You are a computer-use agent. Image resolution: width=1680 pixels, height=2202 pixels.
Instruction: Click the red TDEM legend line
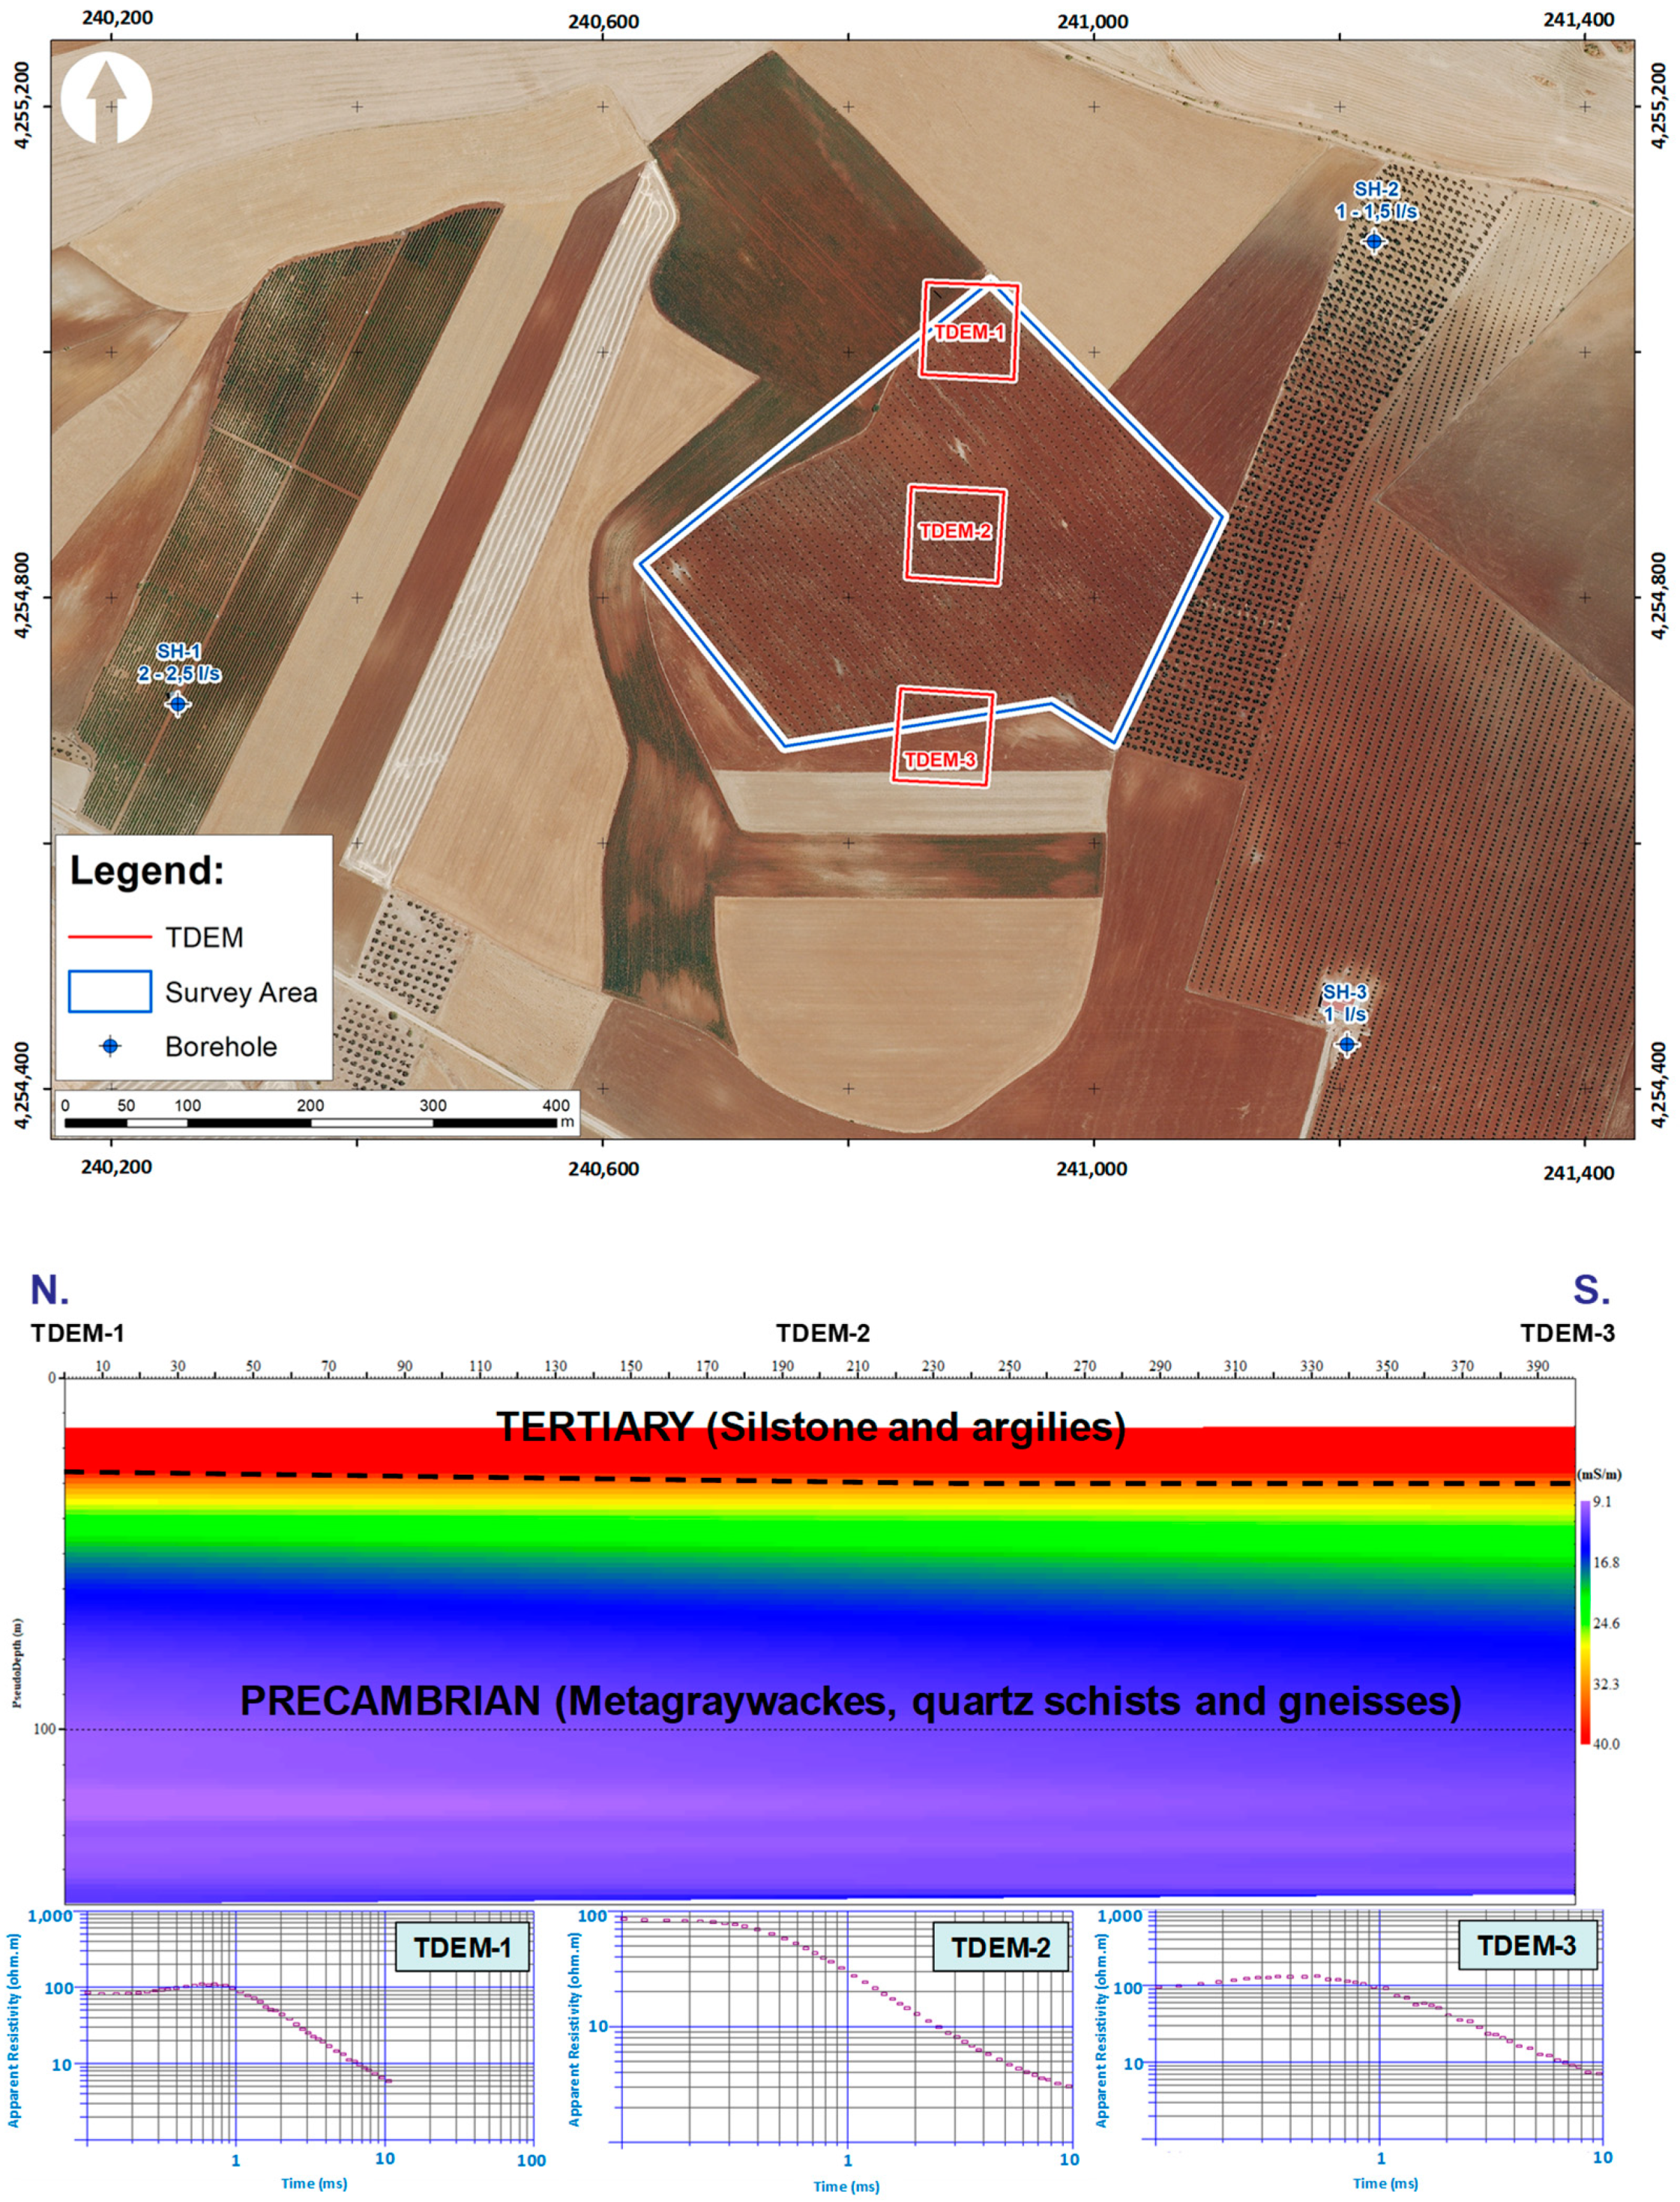click(x=110, y=937)
